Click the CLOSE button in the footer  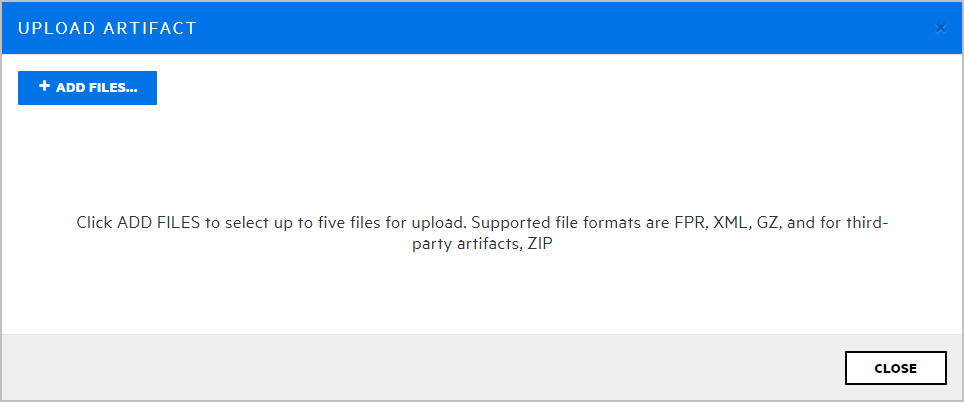tap(895, 368)
